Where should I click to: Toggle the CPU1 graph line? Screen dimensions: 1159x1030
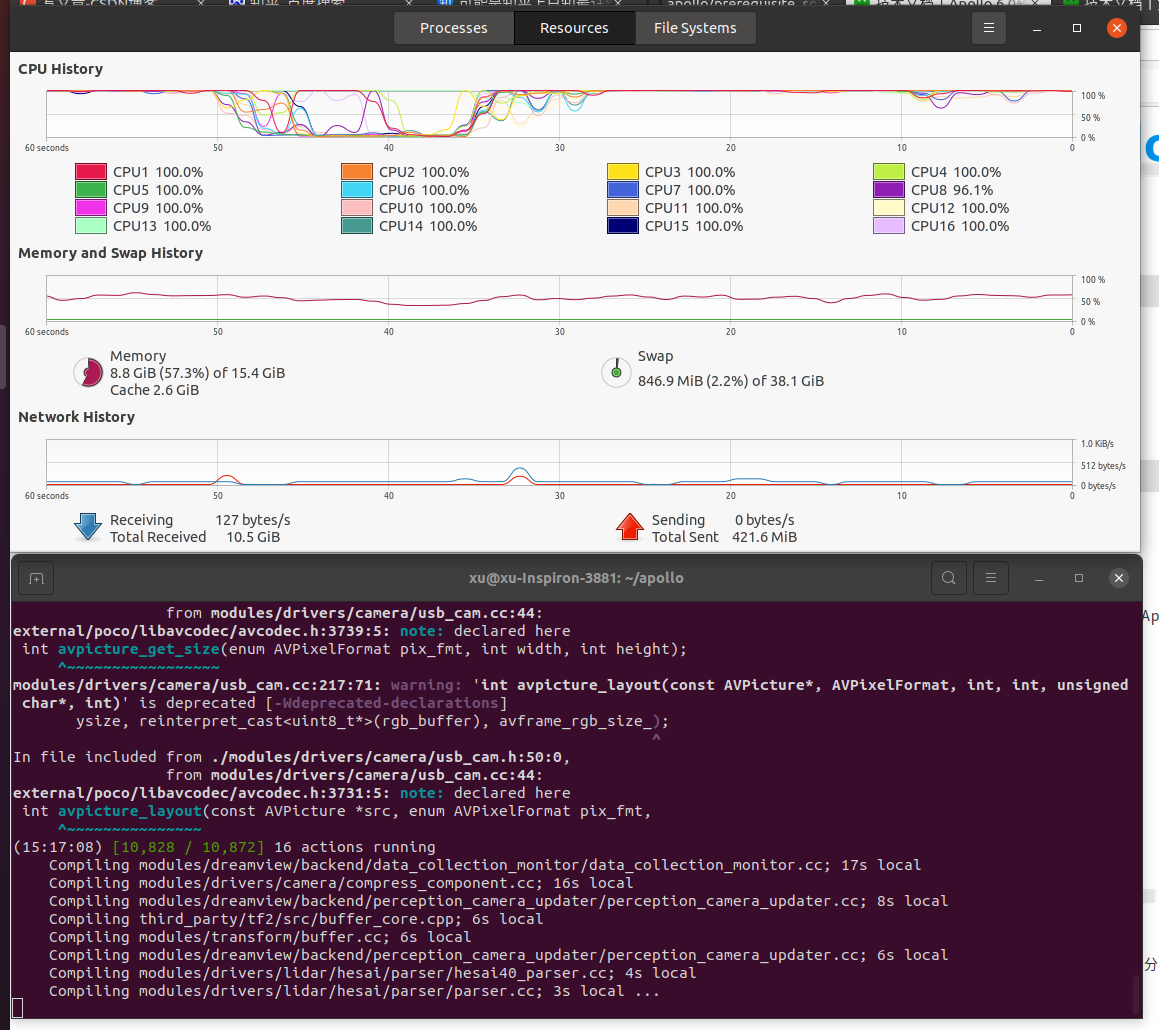(x=89, y=171)
